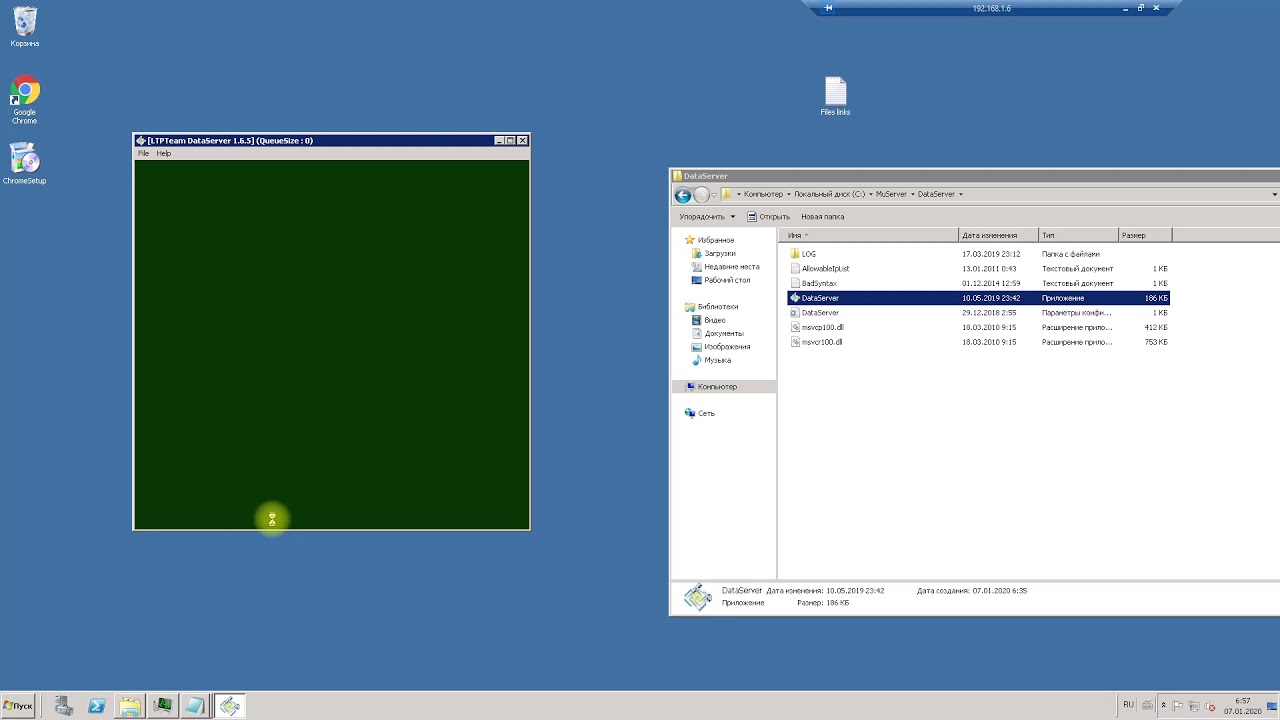Sort files by Дата изменения column

[x=998, y=236]
